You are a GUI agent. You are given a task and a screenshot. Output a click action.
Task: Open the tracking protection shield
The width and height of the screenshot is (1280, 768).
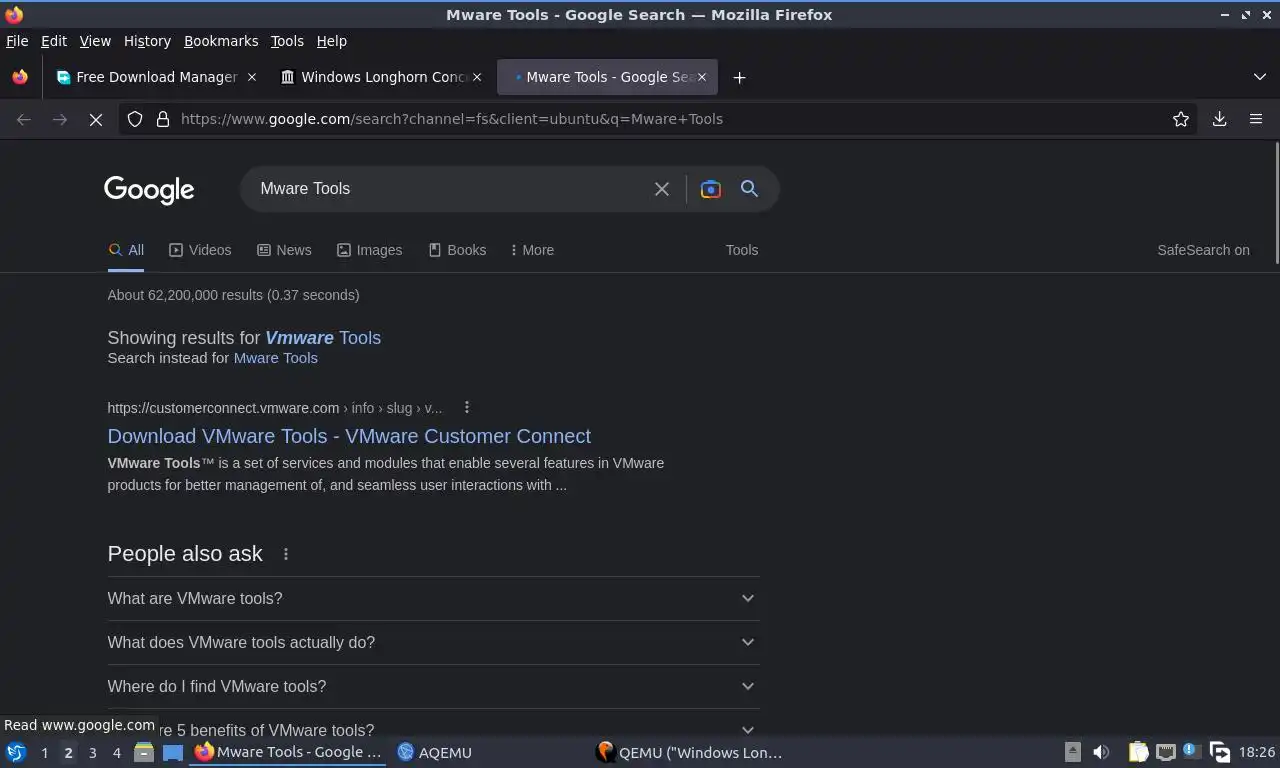coord(135,119)
